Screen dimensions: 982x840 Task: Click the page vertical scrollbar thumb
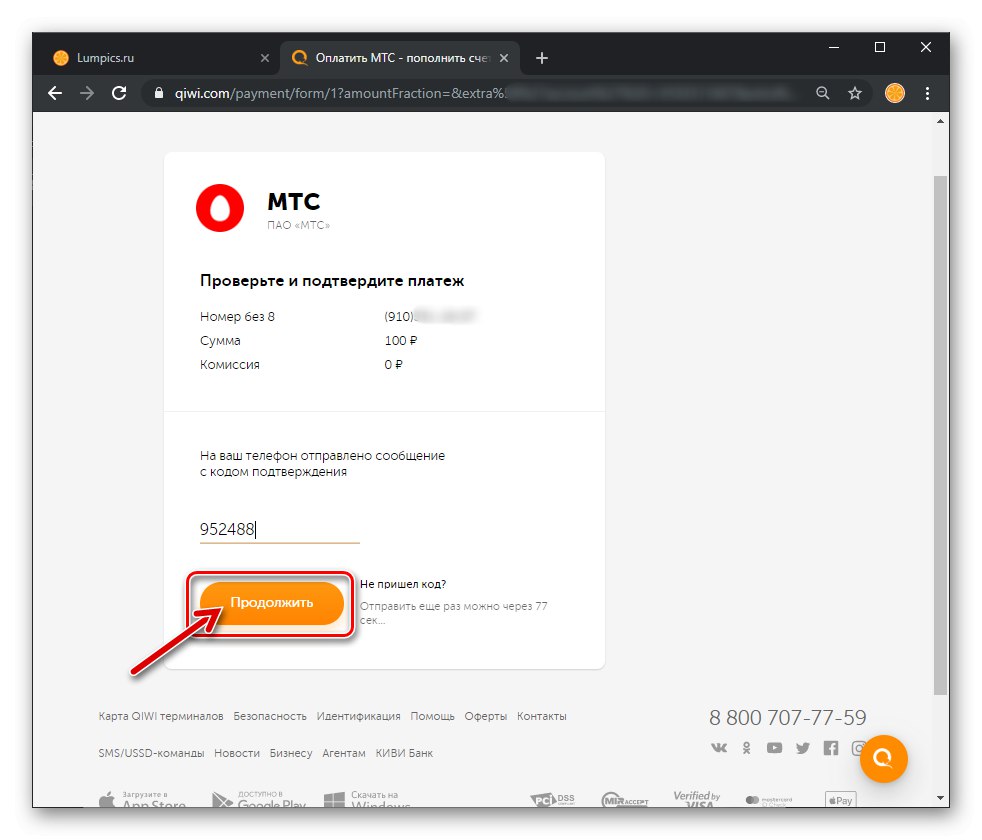(x=940, y=435)
